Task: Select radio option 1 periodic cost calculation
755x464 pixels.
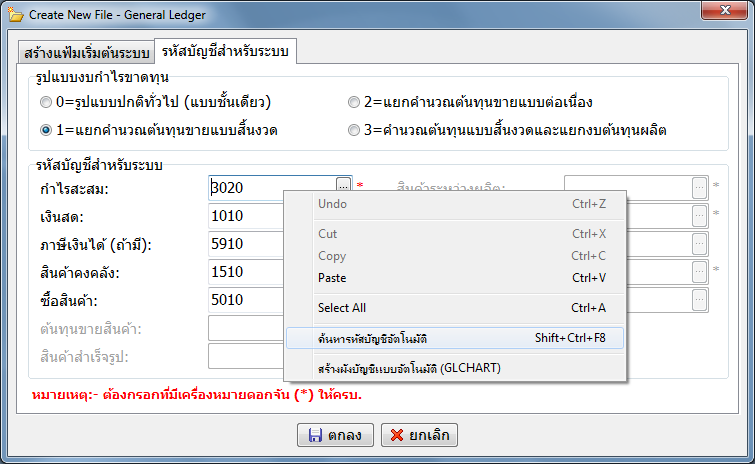Action: tap(46, 130)
